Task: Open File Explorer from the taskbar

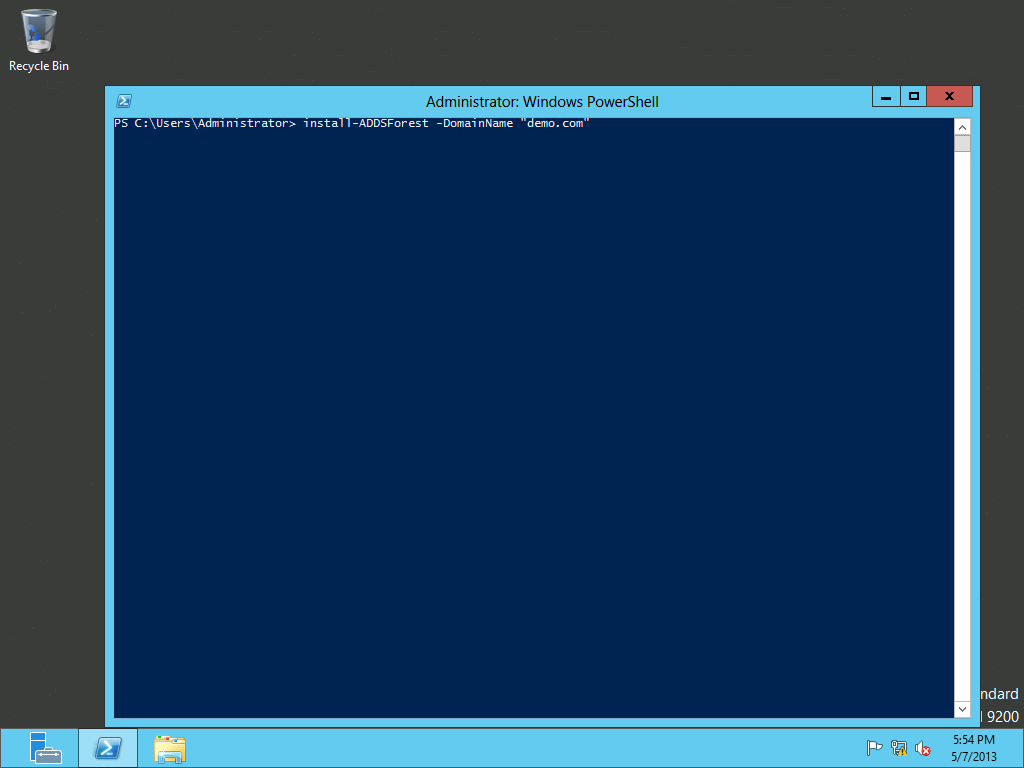Action: 170,748
